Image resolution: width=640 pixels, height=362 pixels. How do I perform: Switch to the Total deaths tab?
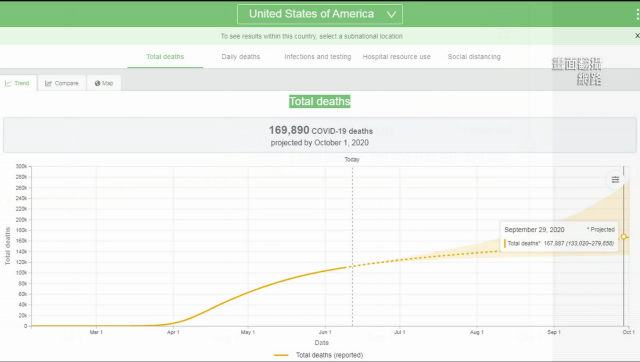coord(165,57)
